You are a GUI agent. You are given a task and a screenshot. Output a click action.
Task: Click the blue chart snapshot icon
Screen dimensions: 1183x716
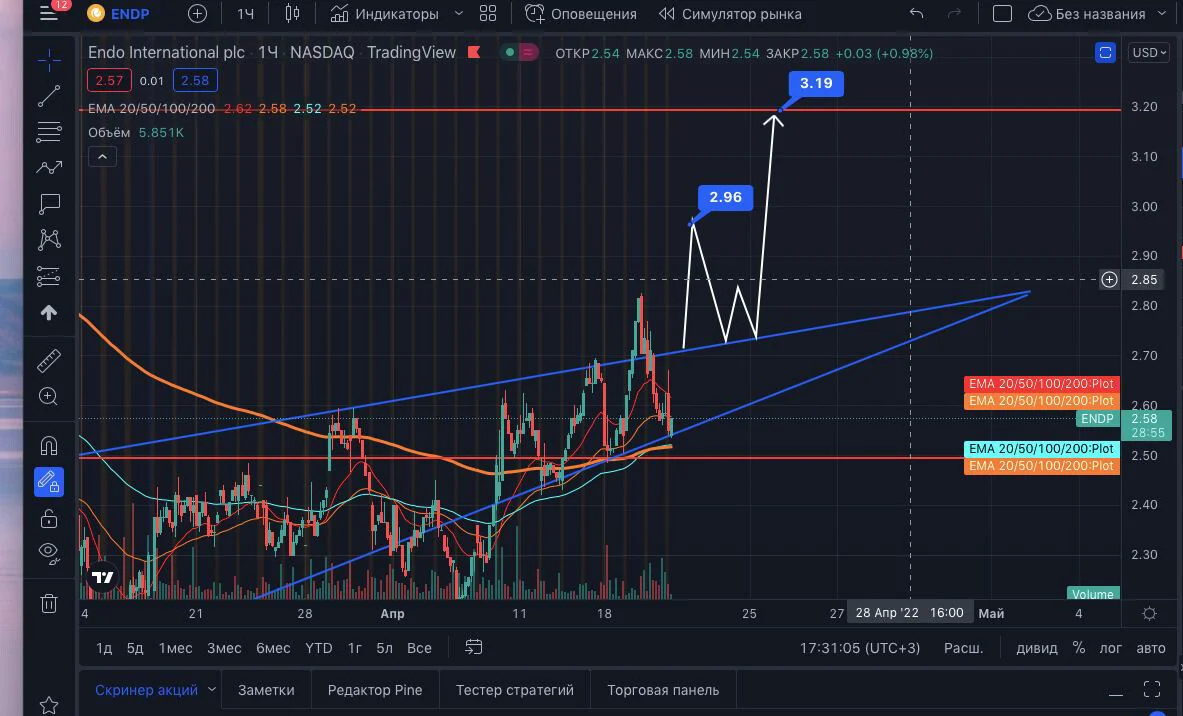point(1105,52)
